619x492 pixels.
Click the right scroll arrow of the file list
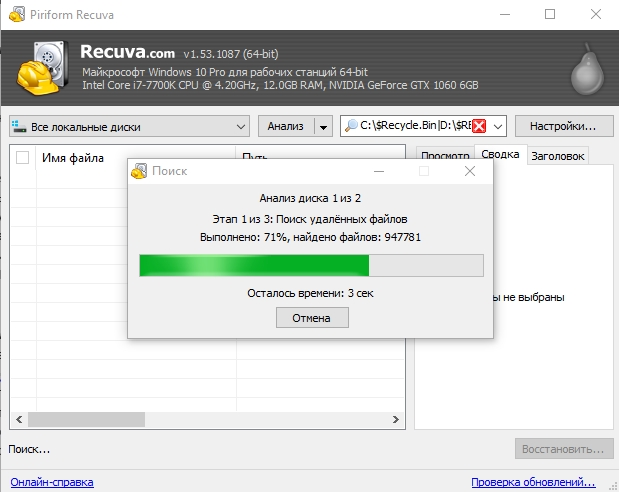point(396,419)
